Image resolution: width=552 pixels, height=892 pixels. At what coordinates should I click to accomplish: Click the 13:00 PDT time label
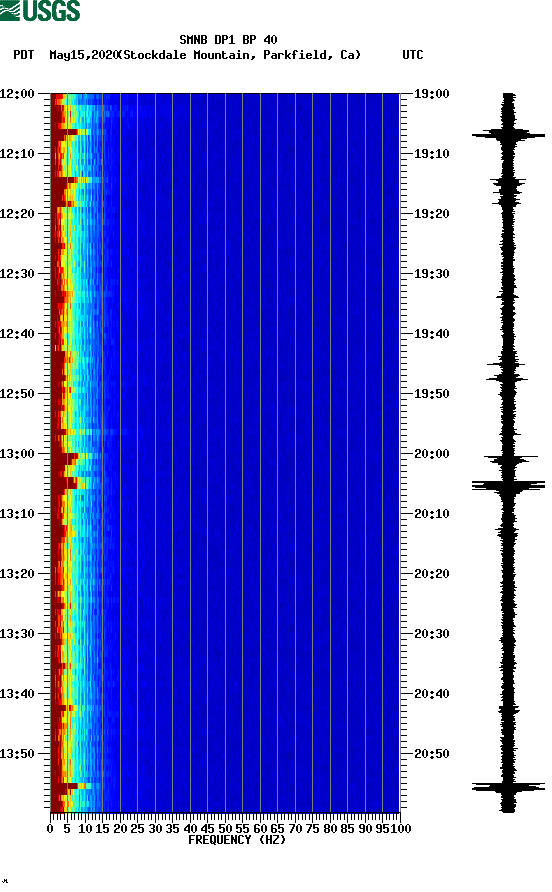pos(18,454)
